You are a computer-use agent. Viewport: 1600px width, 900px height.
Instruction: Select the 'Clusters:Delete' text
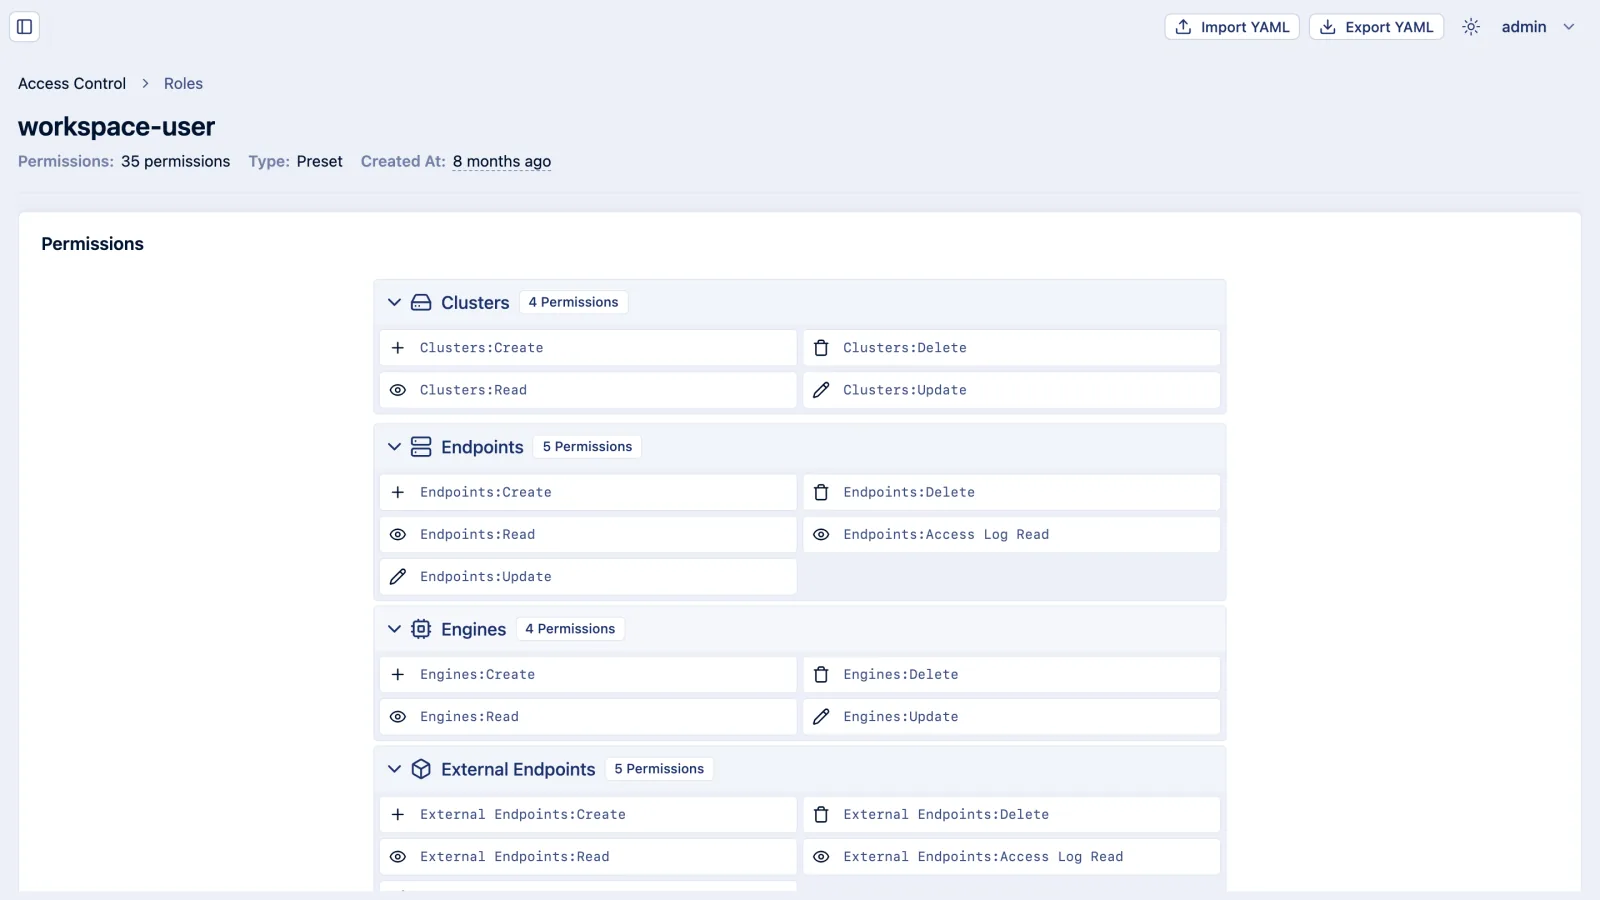pos(905,348)
